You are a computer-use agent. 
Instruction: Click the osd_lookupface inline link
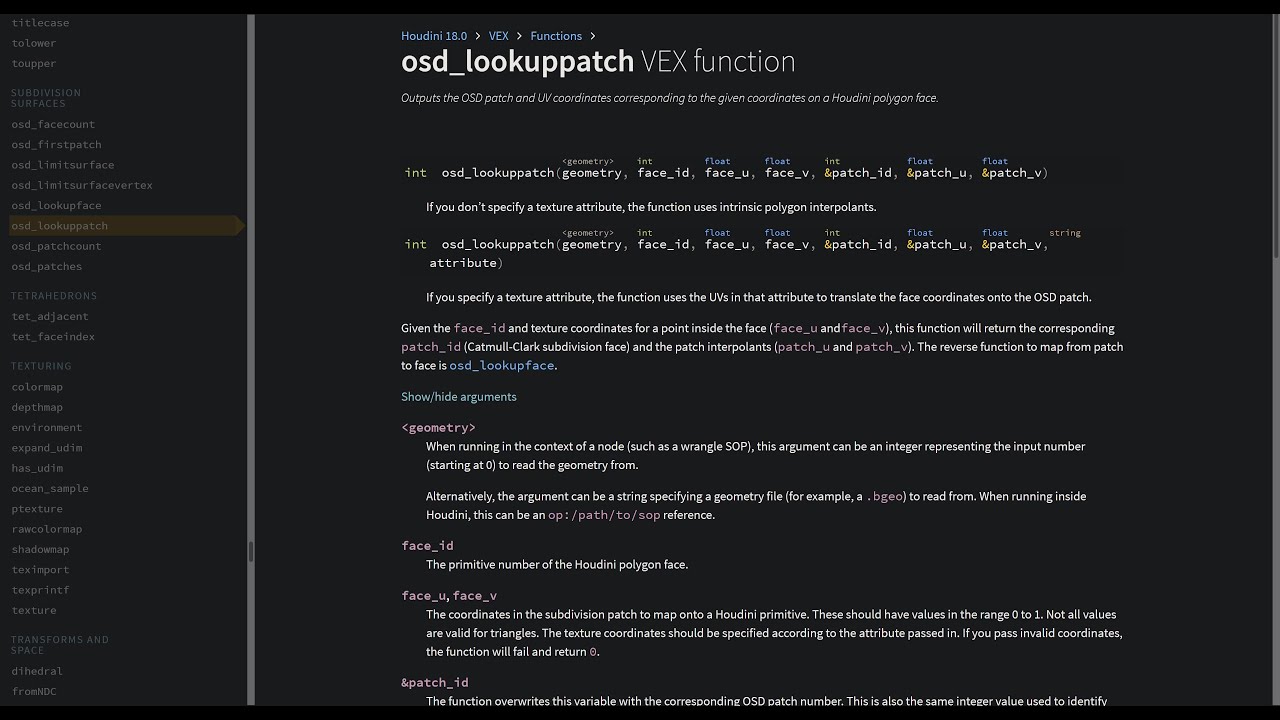[501, 366]
